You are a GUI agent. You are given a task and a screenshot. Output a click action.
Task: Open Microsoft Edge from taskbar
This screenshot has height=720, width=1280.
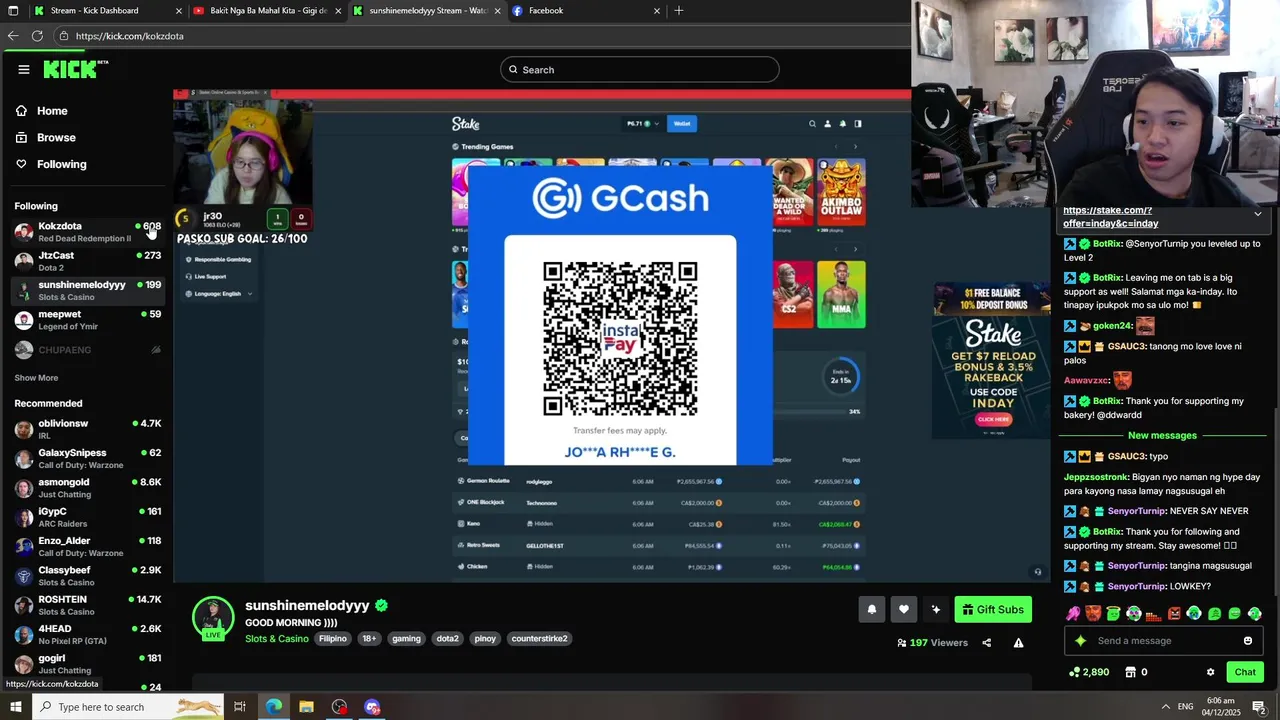point(274,707)
